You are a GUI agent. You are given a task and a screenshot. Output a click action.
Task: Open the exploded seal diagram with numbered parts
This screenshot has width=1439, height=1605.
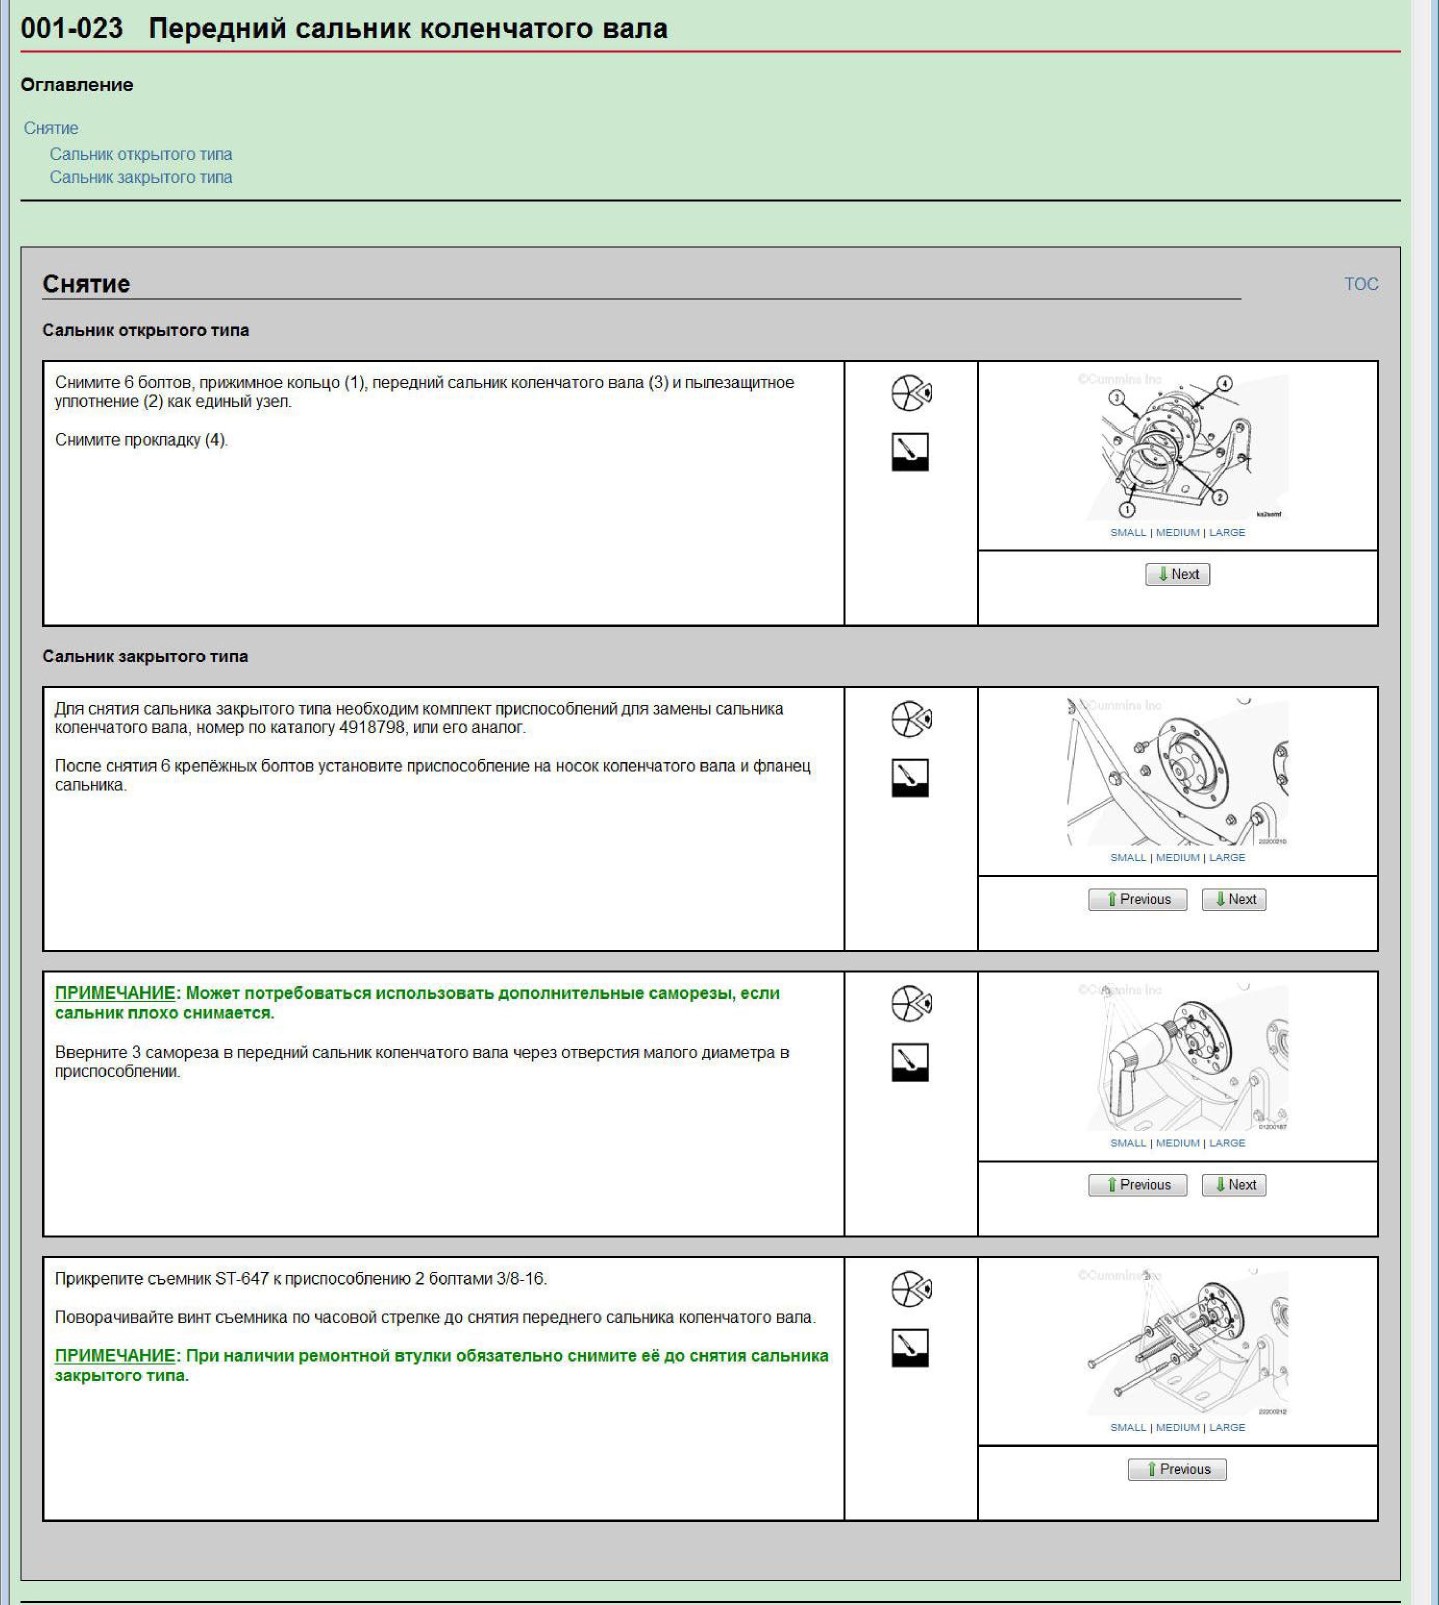[1178, 446]
